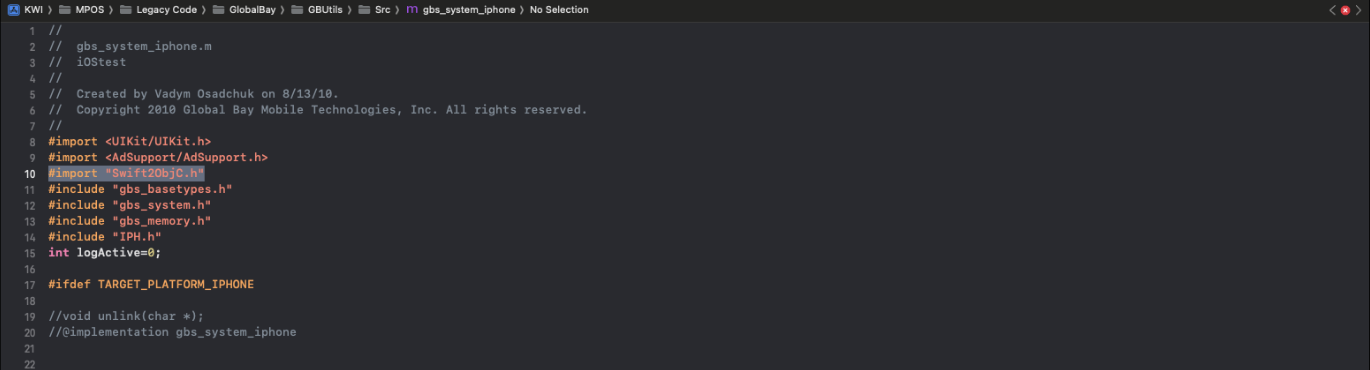Click the purple m file icon

[412, 10]
